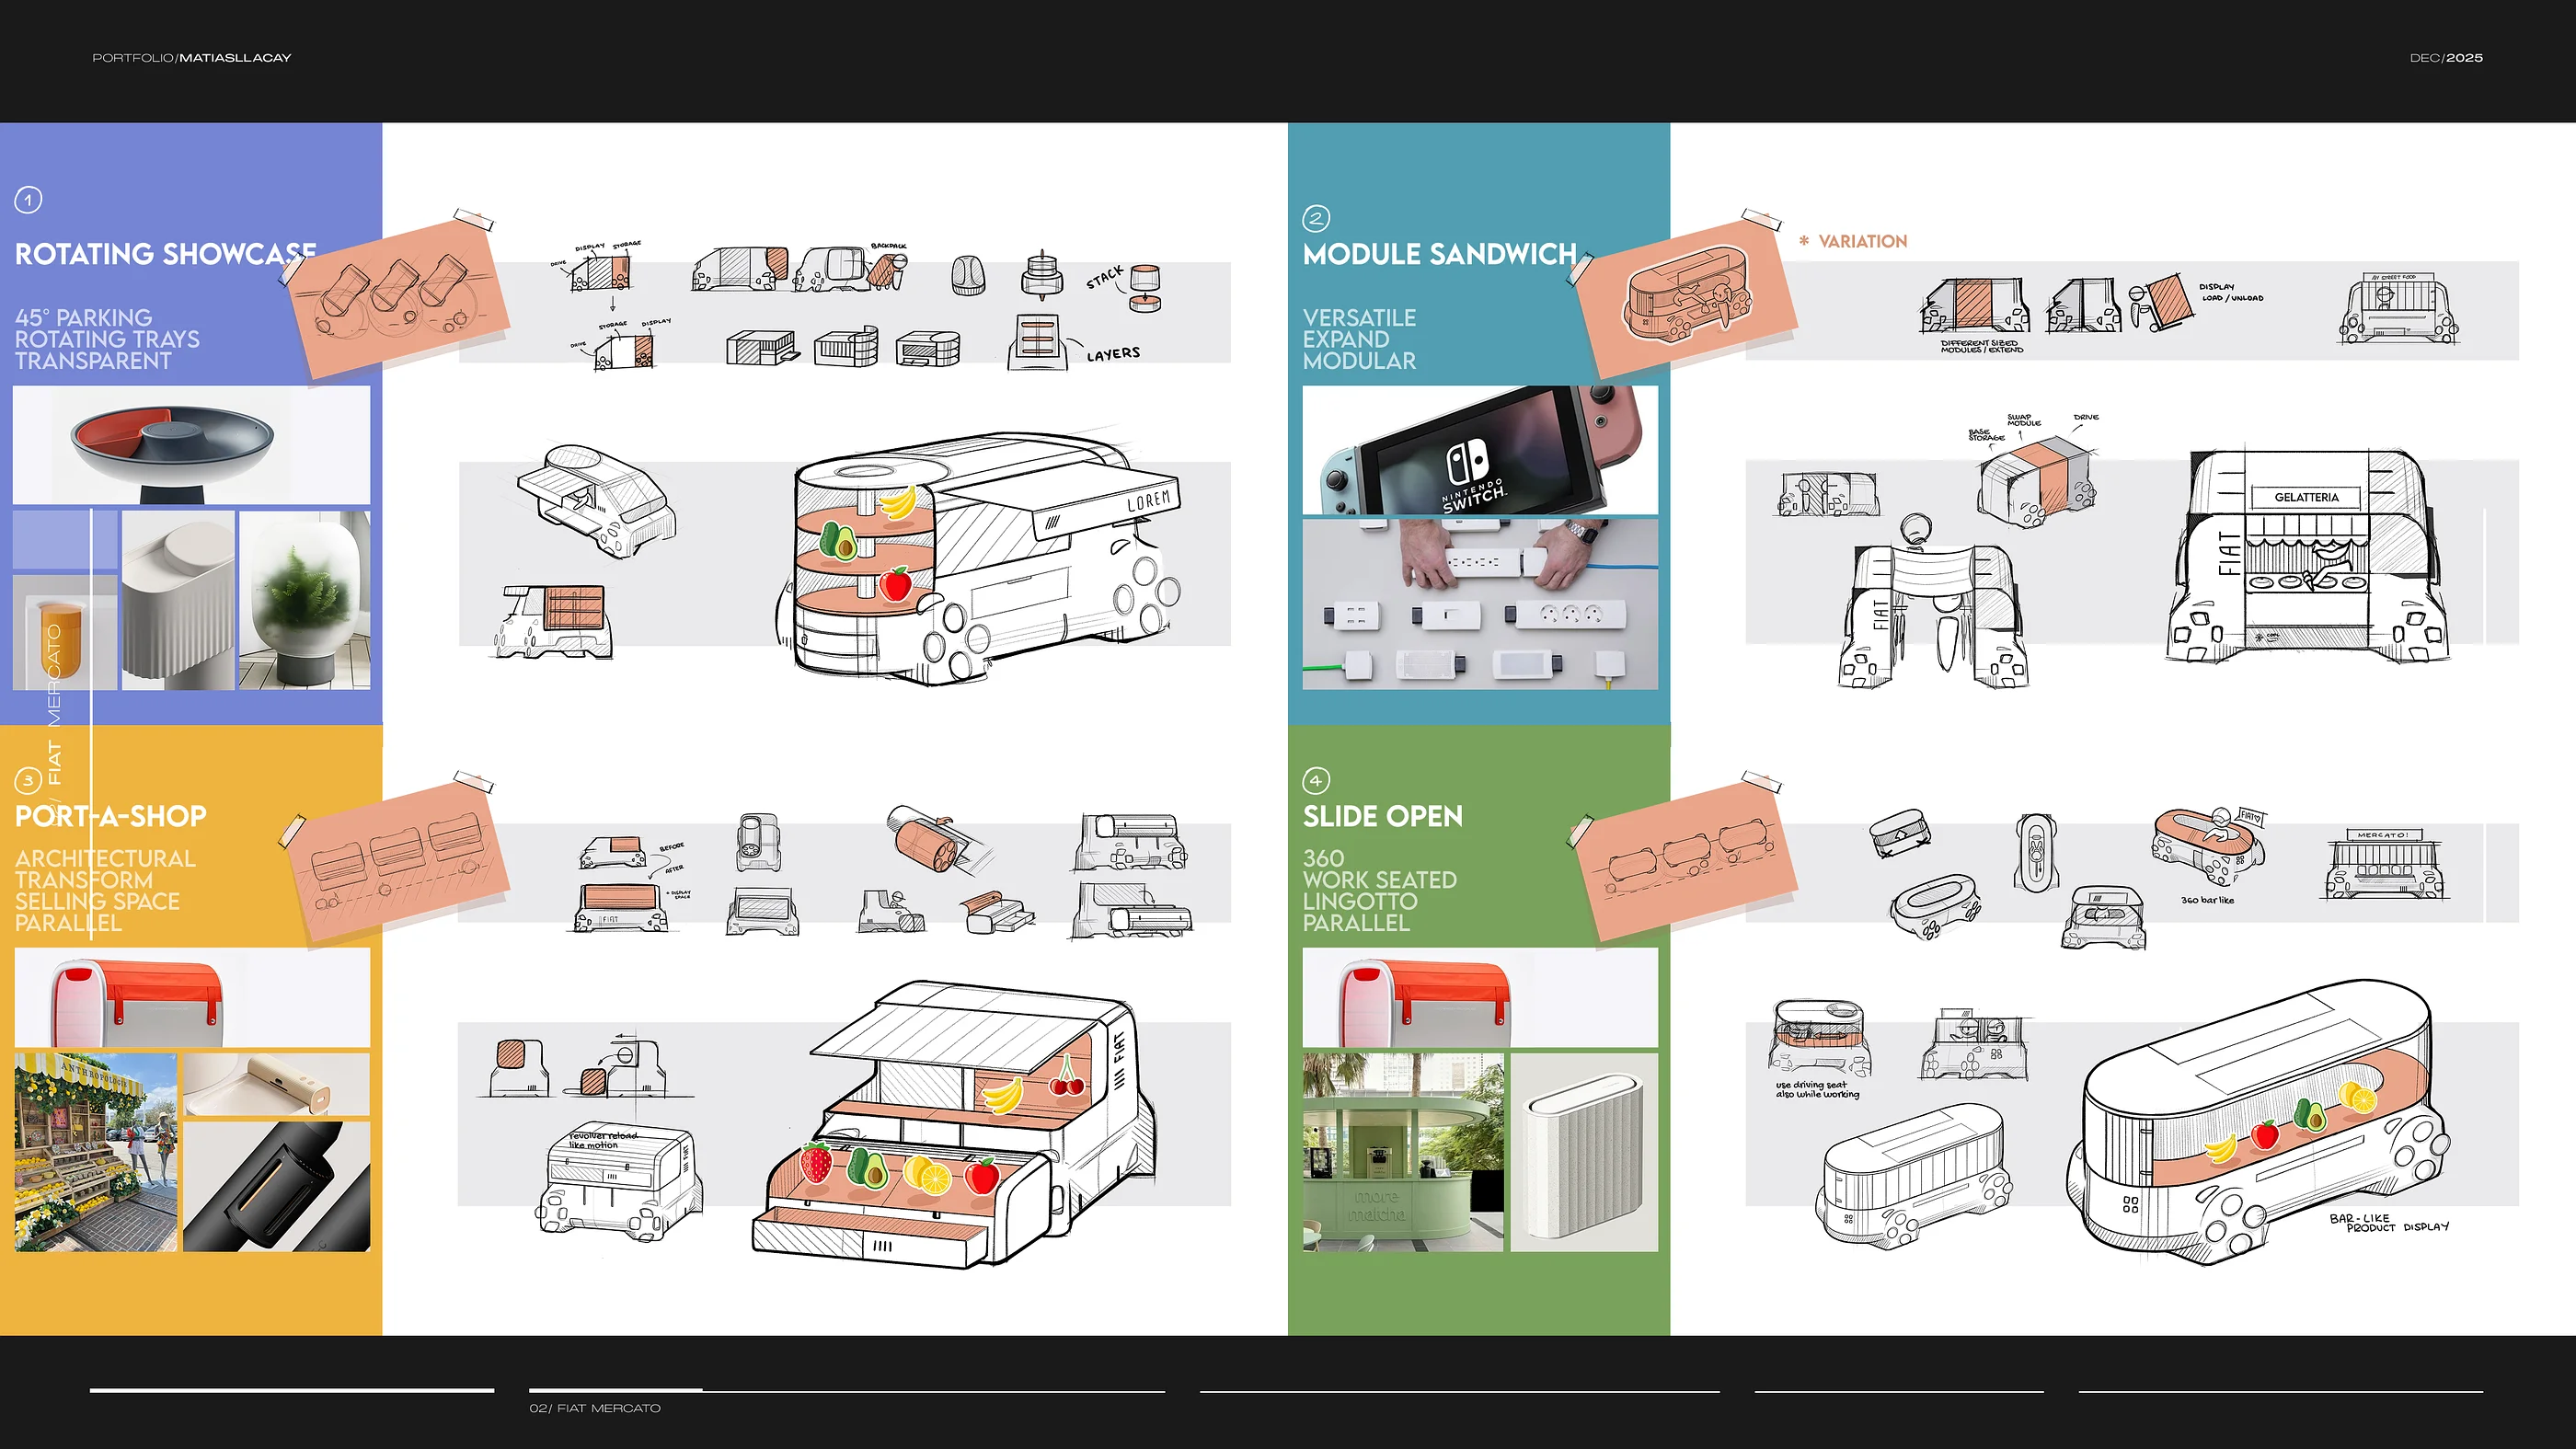Click the circled number 1 icon
This screenshot has width=2576, height=1449.
pyautogui.click(x=28, y=200)
